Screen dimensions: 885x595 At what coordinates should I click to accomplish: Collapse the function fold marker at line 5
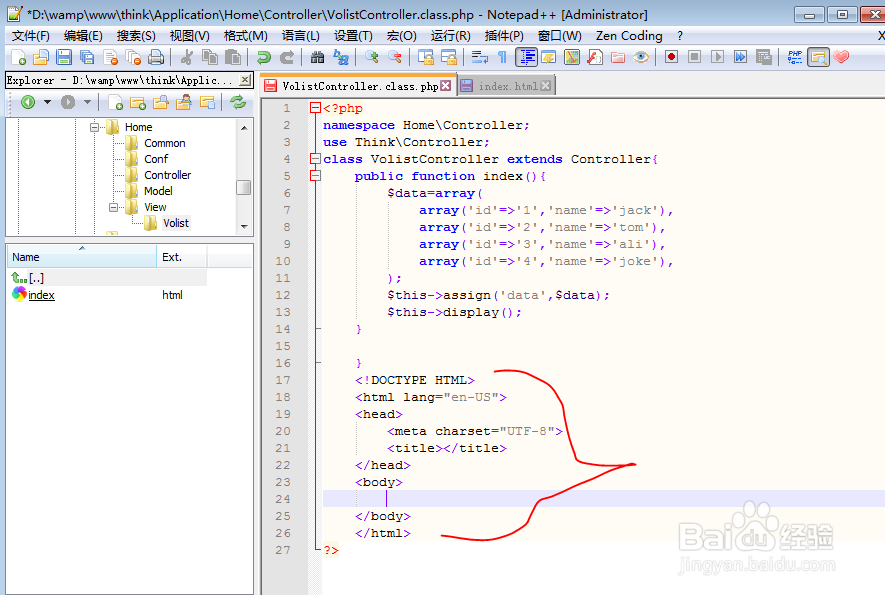[x=316, y=176]
